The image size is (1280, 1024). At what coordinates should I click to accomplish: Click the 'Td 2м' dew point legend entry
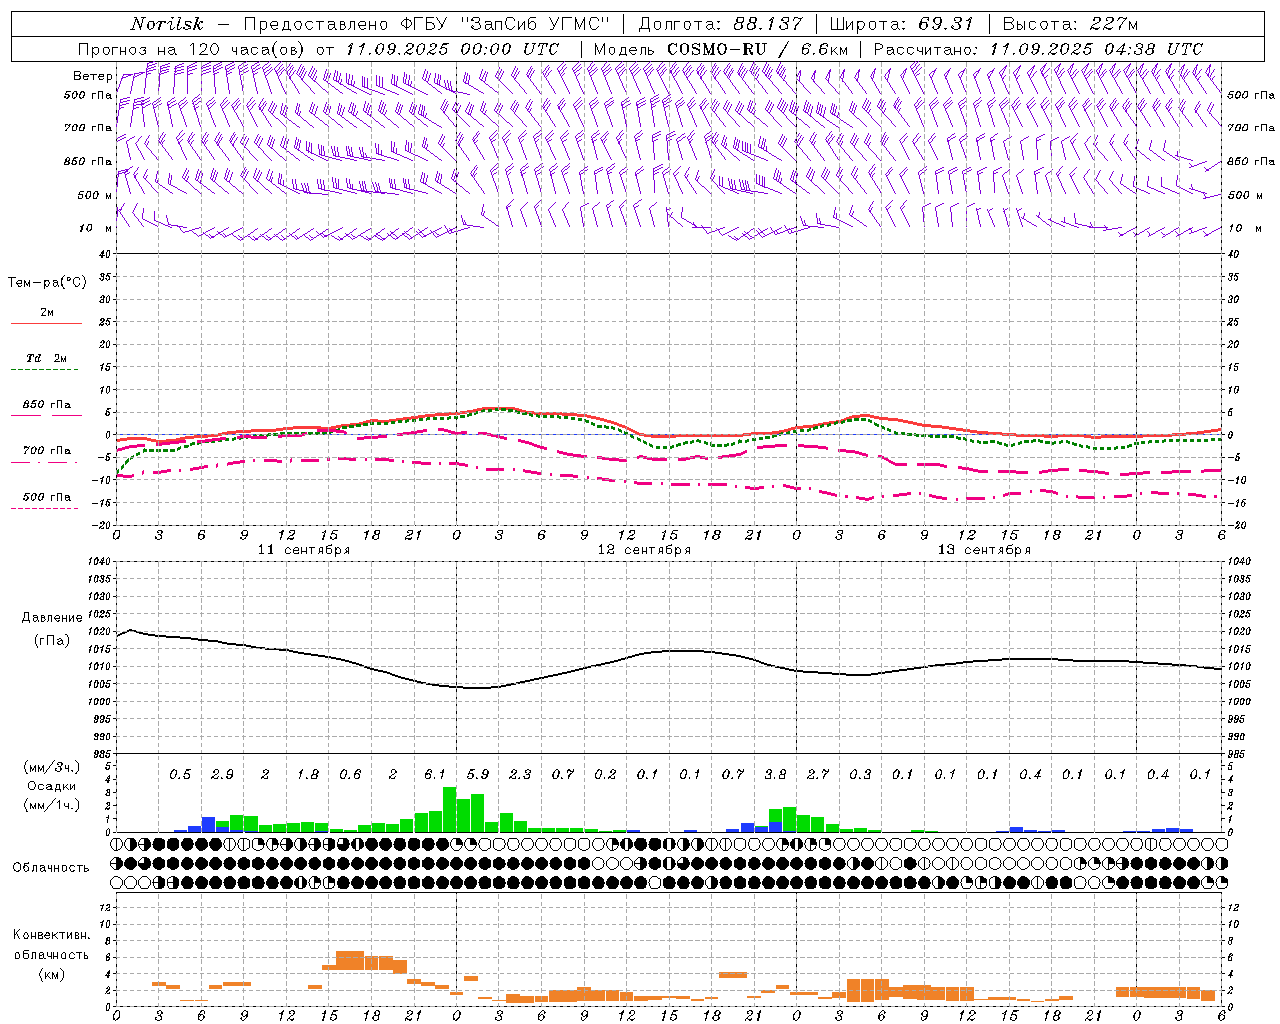click(x=47, y=358)
